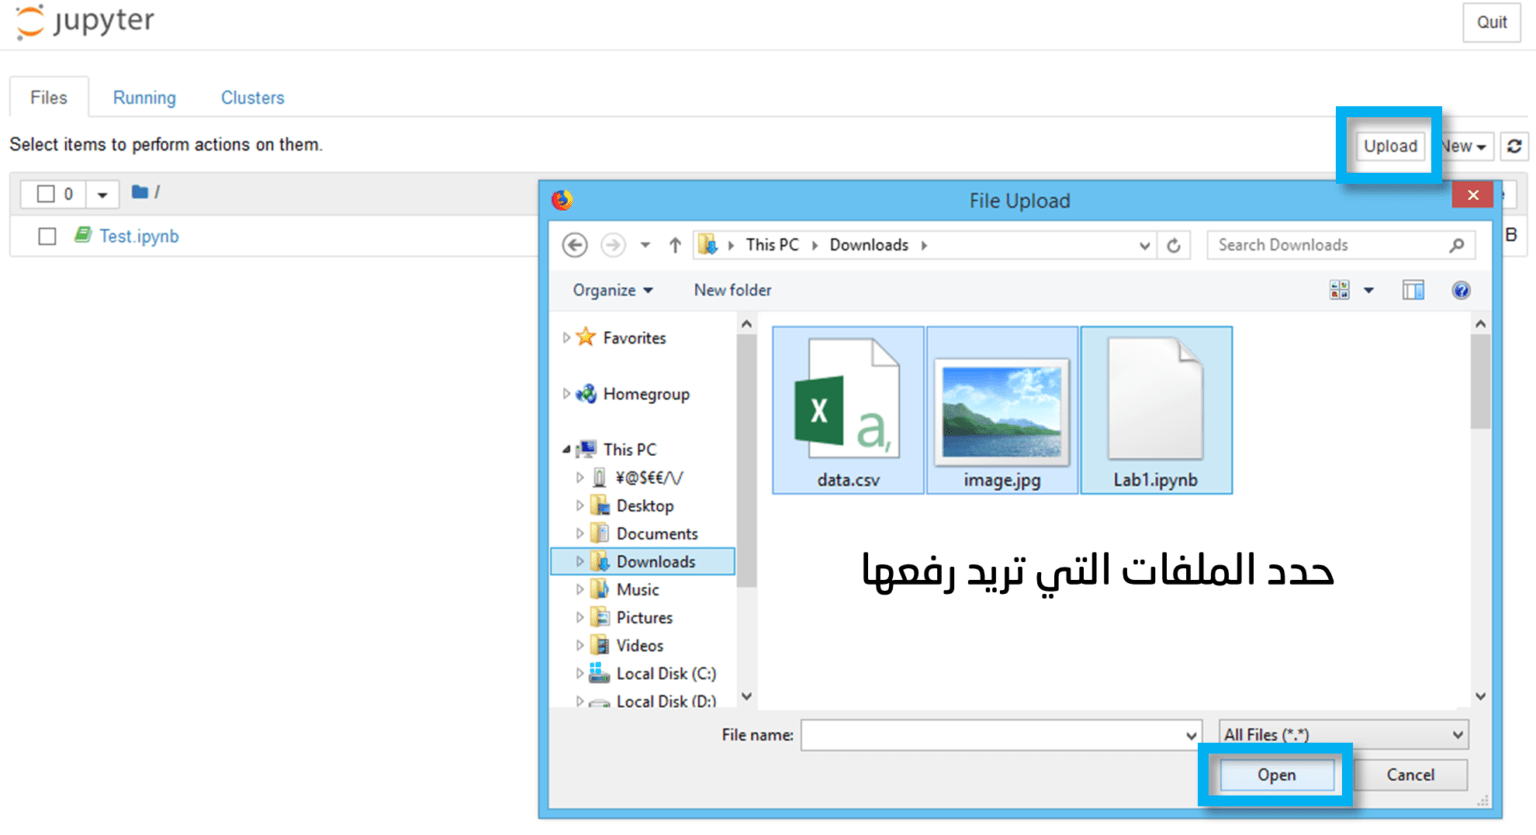Click the Upload button
Screen dimensions: 1536x835
tap(1389, 146)
